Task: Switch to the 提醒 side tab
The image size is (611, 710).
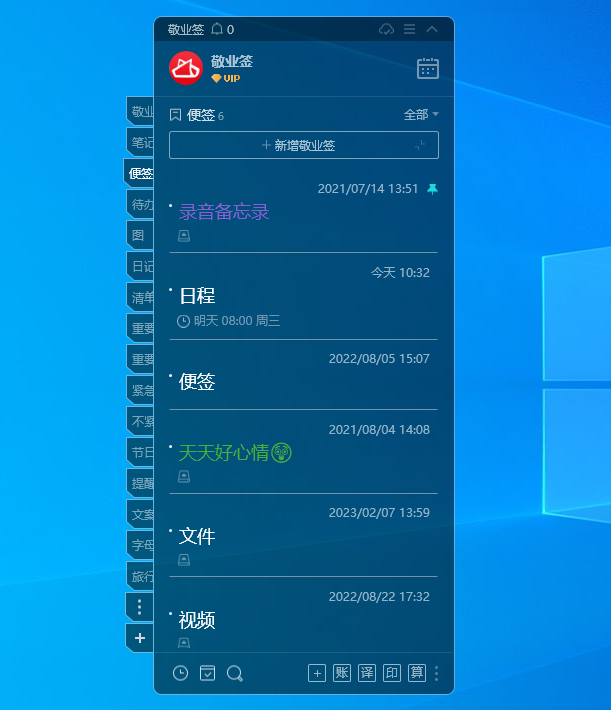Action: tap(141, 484)
